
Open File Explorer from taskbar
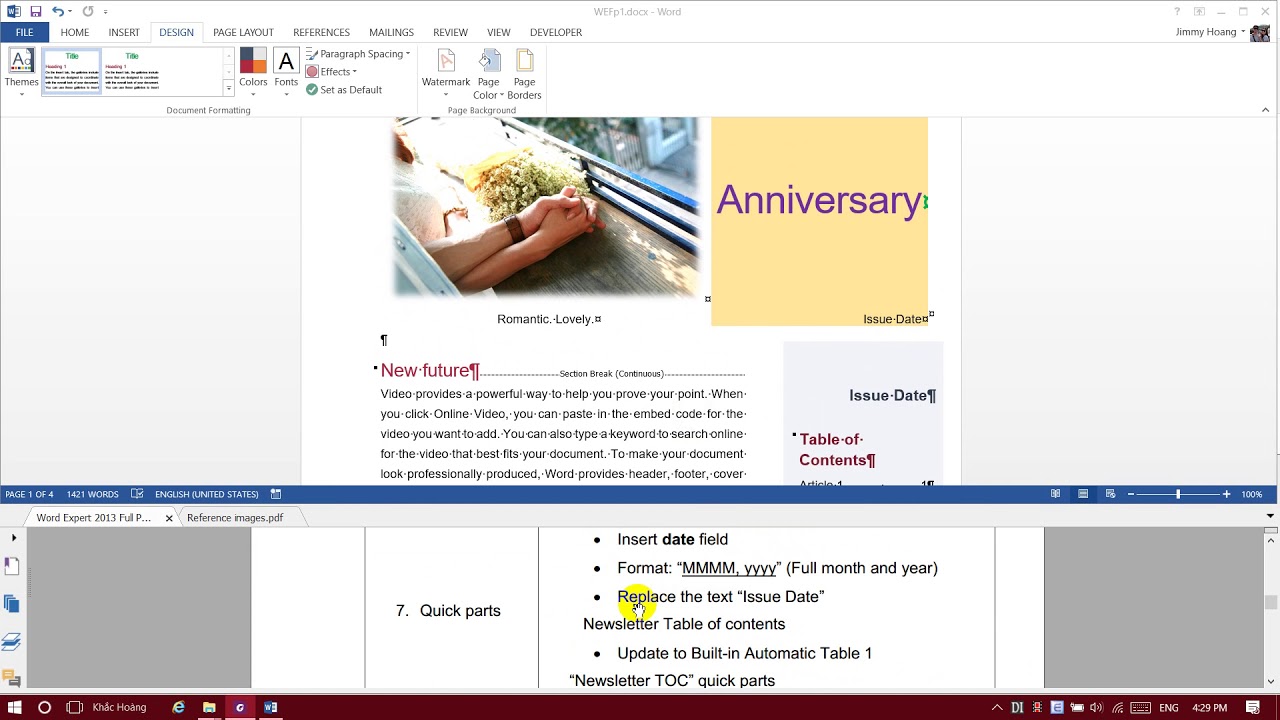pos(209,707)
